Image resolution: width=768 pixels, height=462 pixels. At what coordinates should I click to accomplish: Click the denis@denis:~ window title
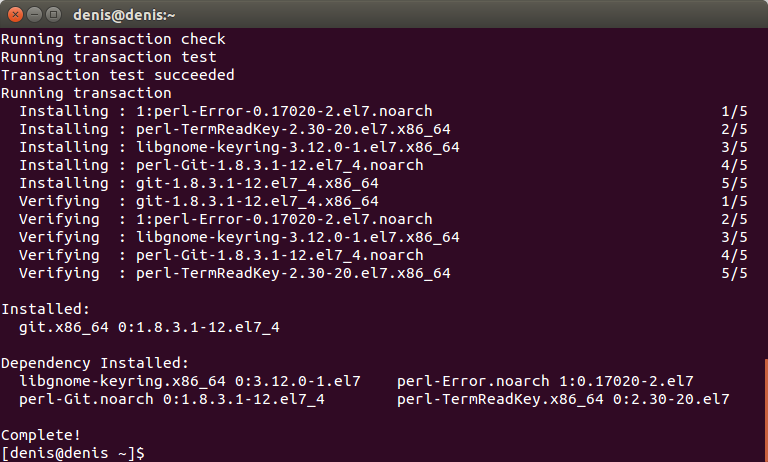pyautogui.click(x=124, y=15)
